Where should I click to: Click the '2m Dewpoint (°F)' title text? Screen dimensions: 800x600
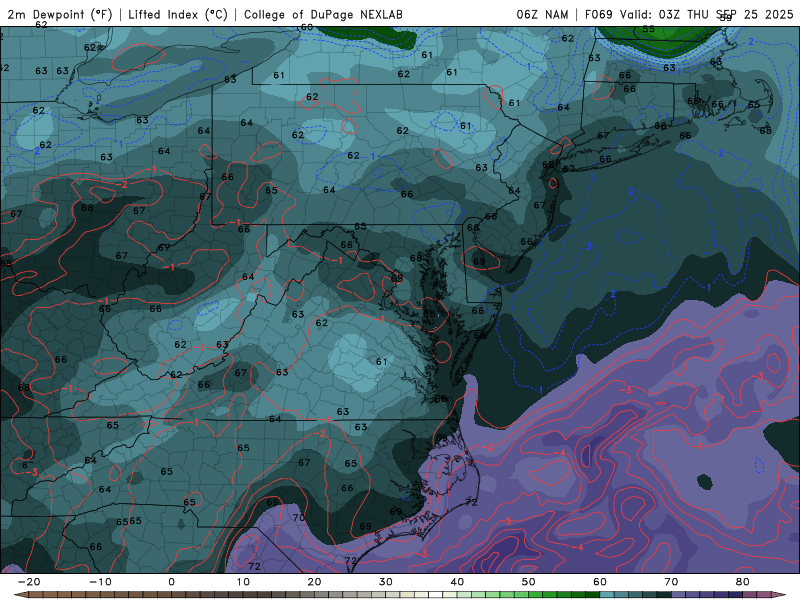click(60, 14)
